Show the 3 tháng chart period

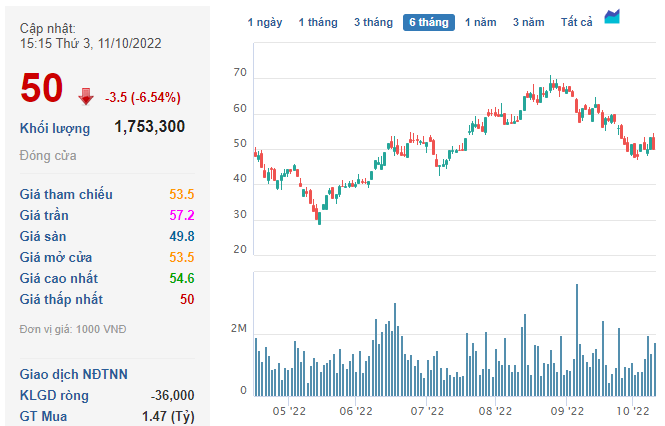click(373, 22)
